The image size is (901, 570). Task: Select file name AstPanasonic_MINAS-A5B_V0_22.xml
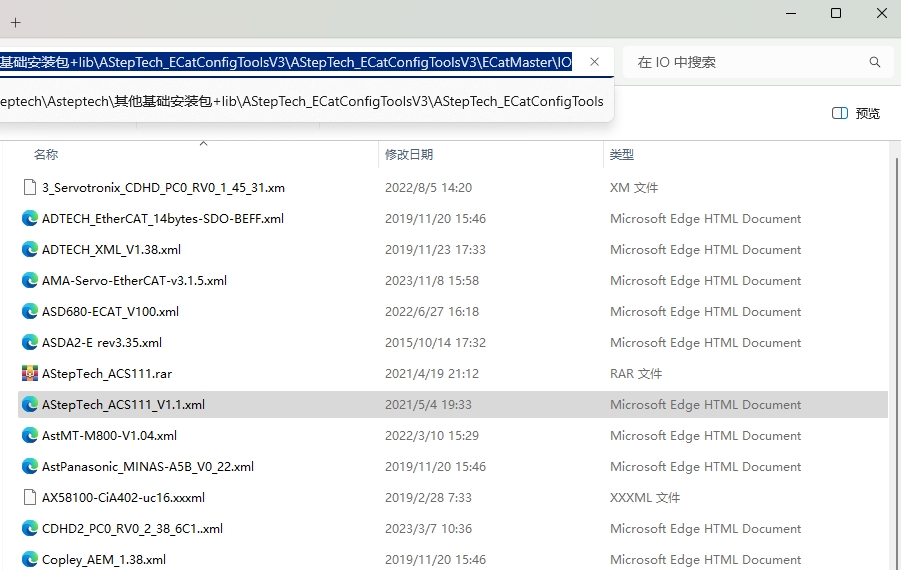click(148, 467)
